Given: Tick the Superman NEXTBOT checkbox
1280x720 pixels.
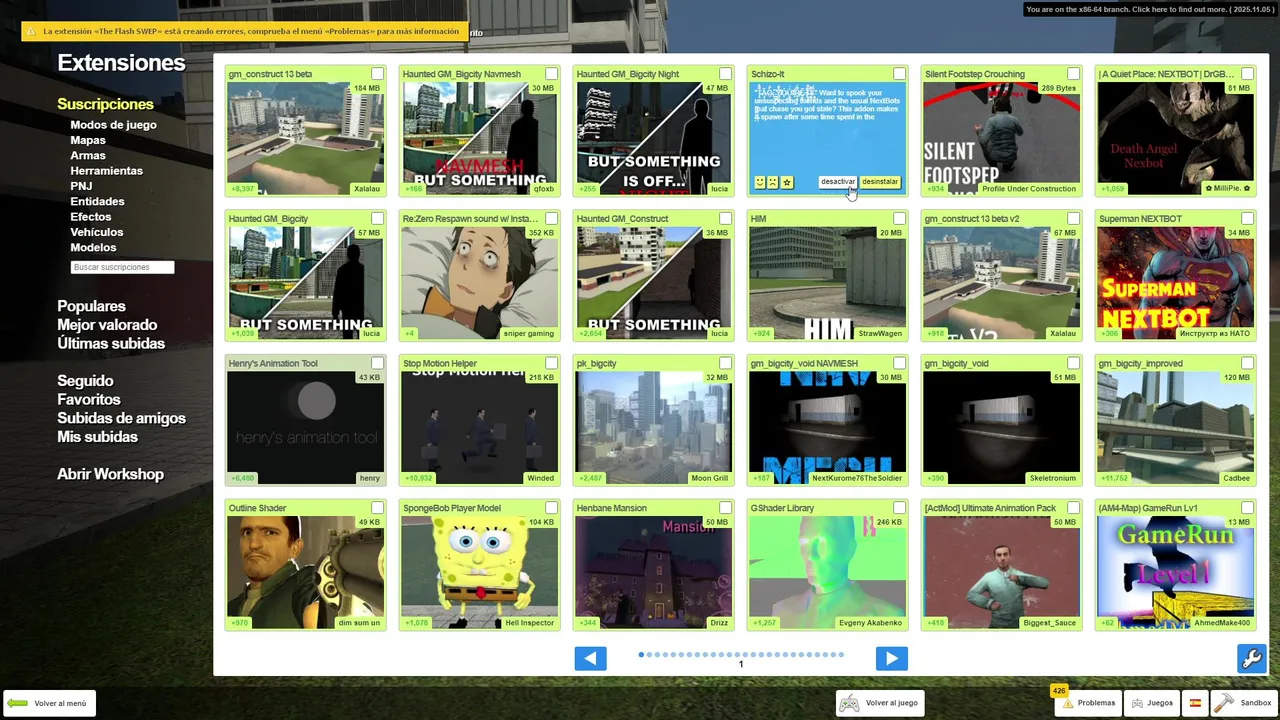Looking at the screenshot, I should [1247, 218].
